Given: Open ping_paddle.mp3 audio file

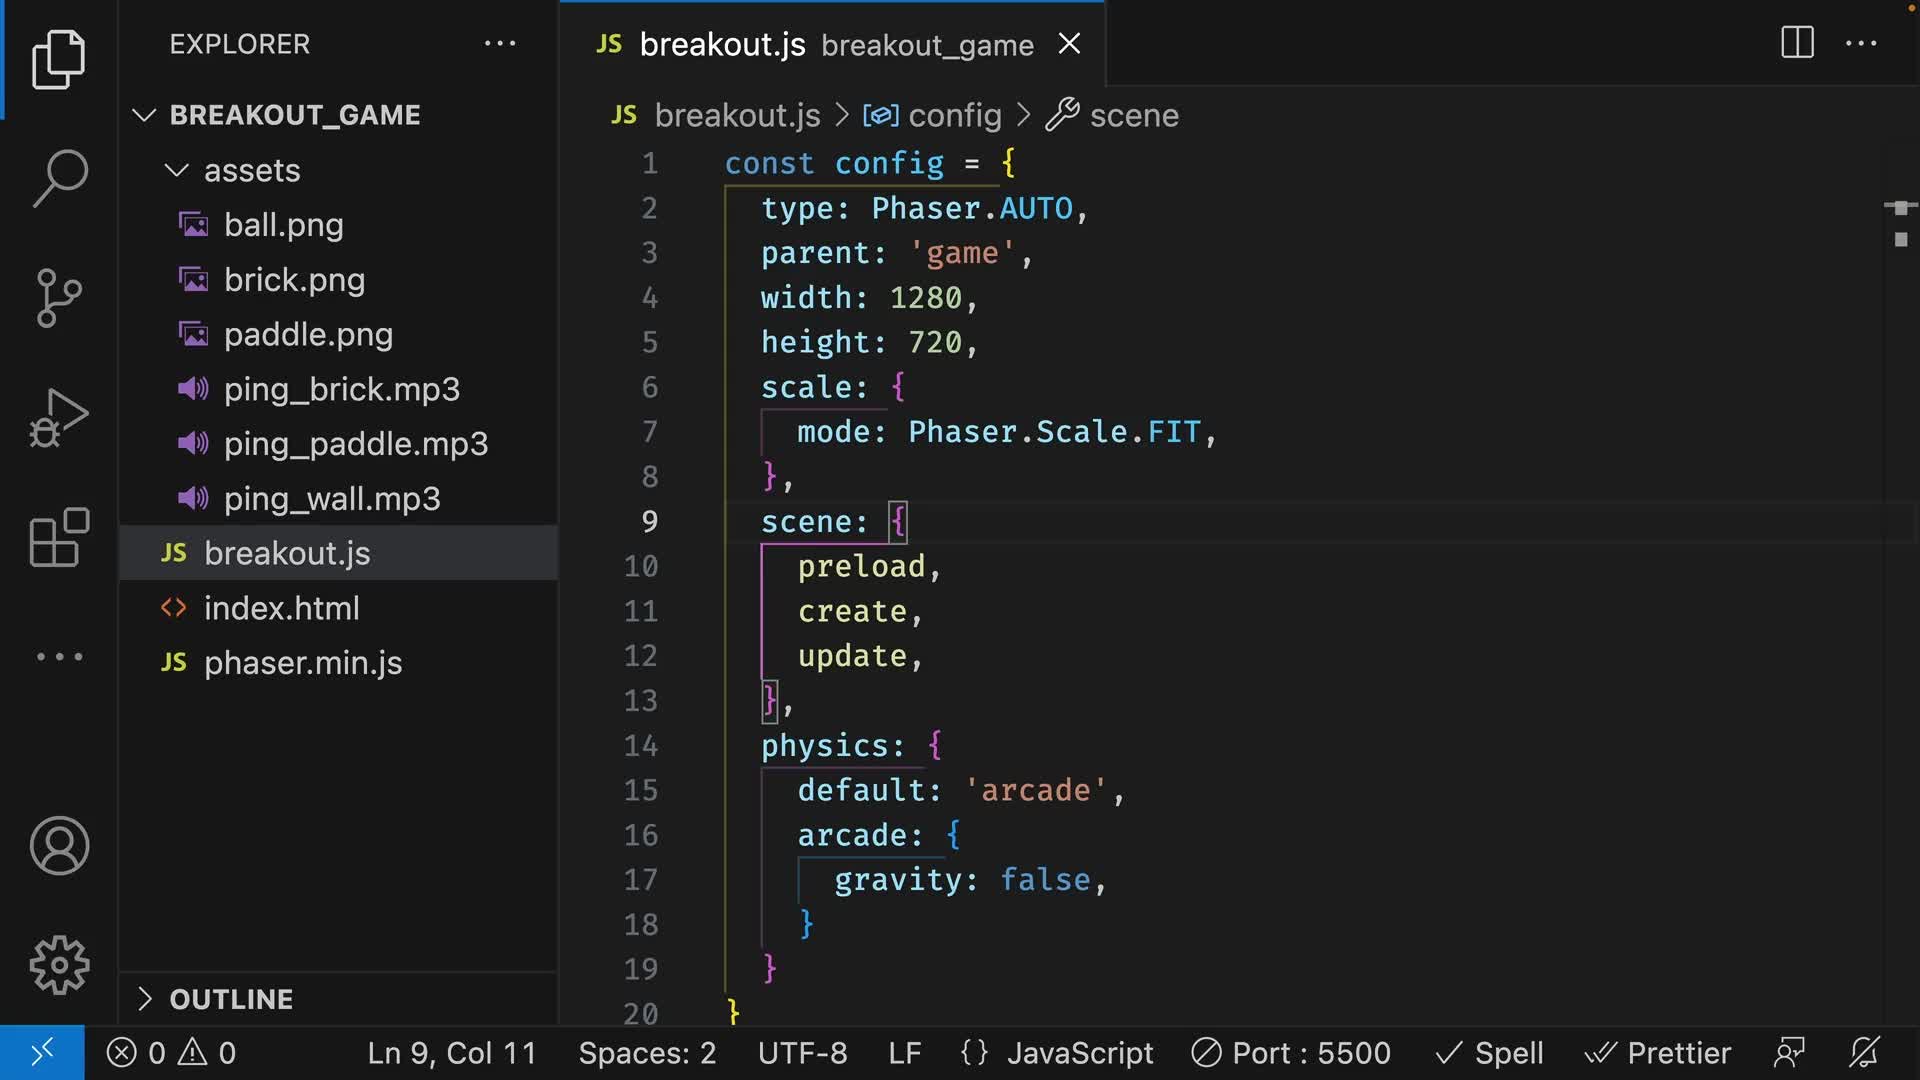Looking at the screenshot, I should 338,444.
